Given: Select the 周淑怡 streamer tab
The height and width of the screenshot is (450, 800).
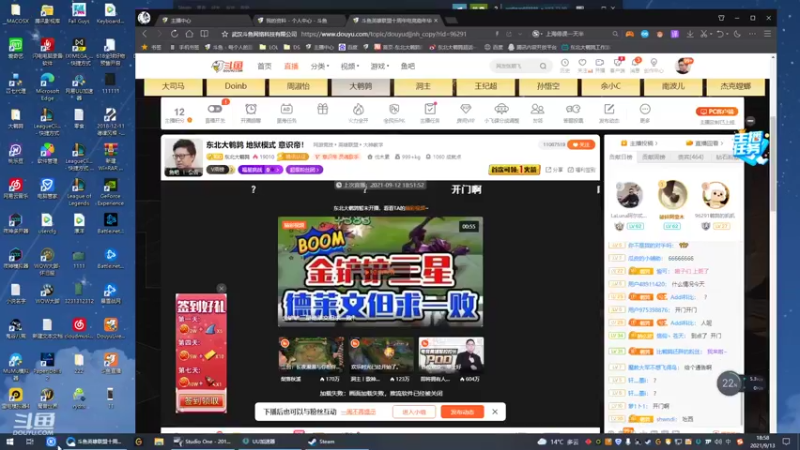Looking at the screenshot, I should tap(298, 86).
